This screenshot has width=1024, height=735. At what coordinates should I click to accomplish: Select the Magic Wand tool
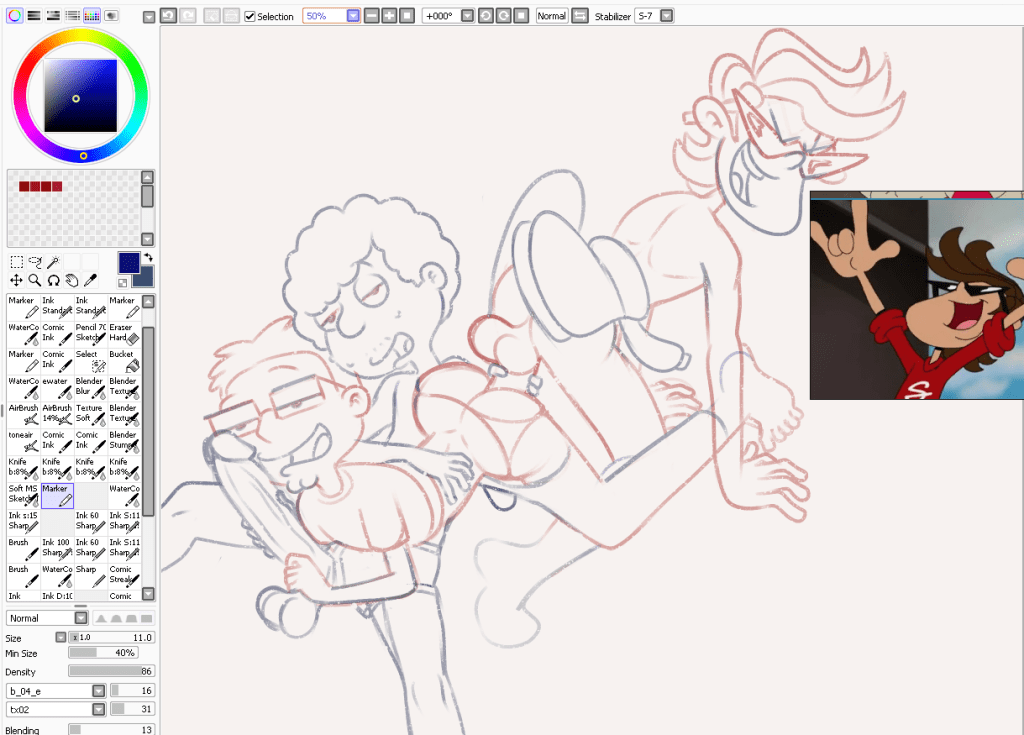click(53, 262)
